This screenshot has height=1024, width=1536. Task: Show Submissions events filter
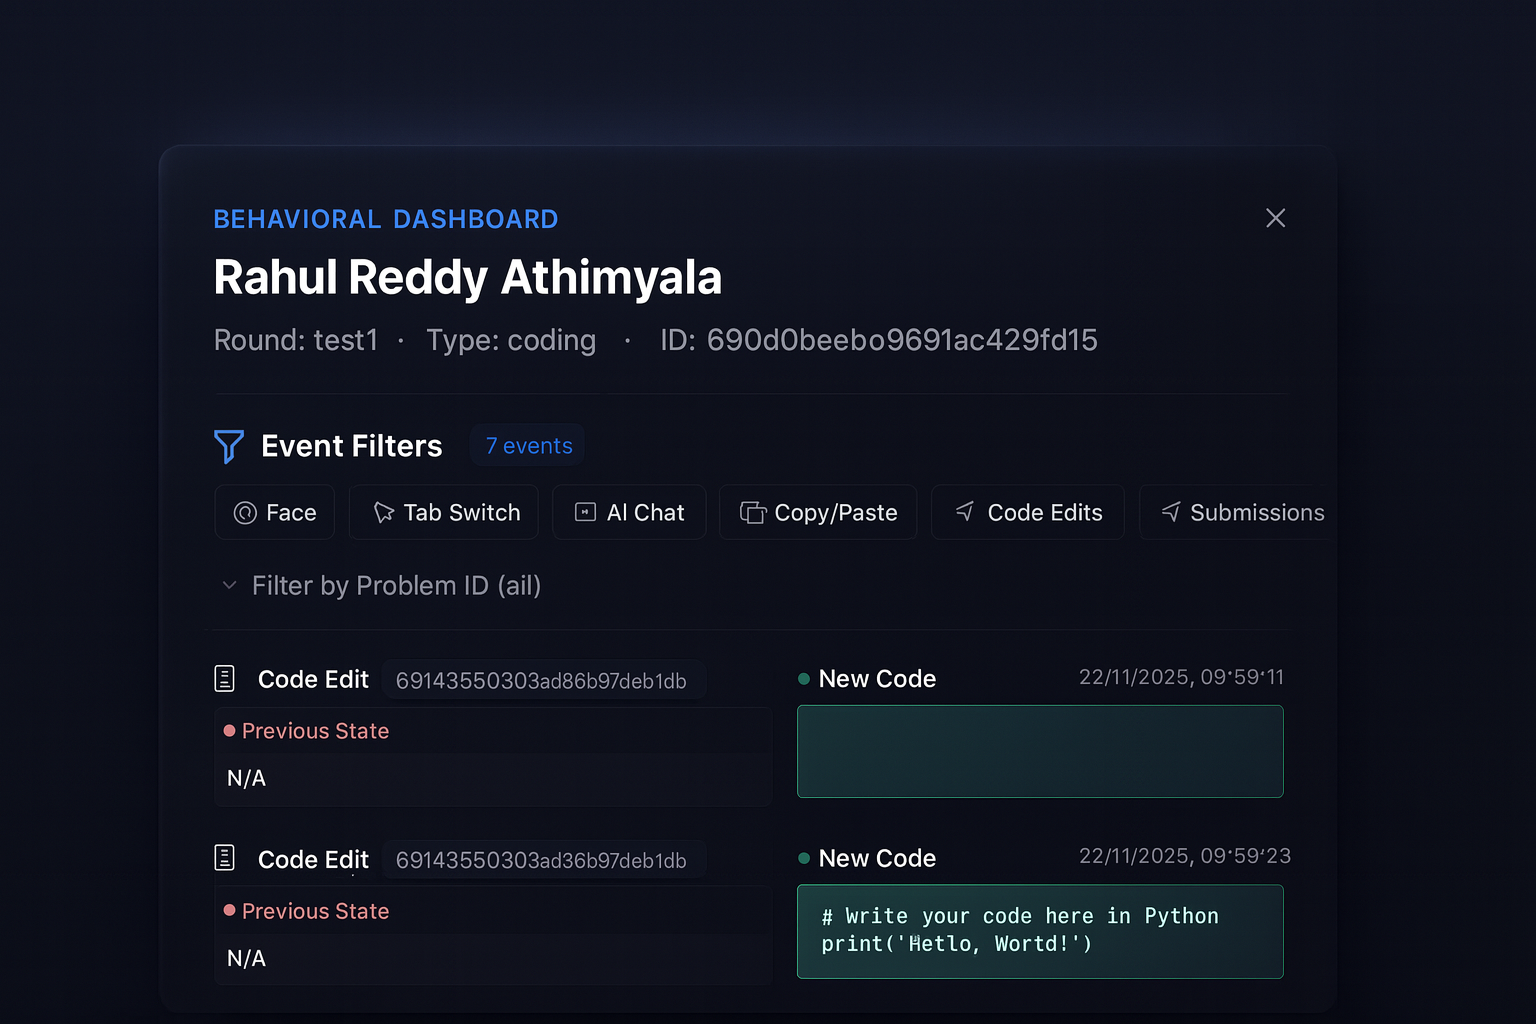click(x=1242, y=513)
